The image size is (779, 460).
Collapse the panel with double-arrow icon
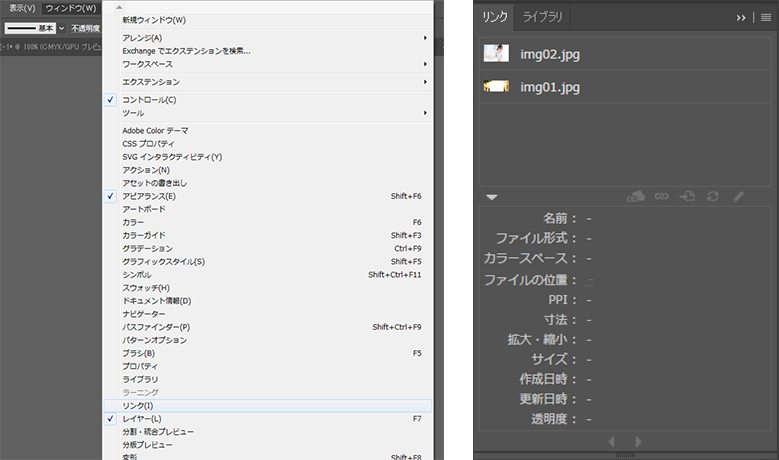pos(742,17)
